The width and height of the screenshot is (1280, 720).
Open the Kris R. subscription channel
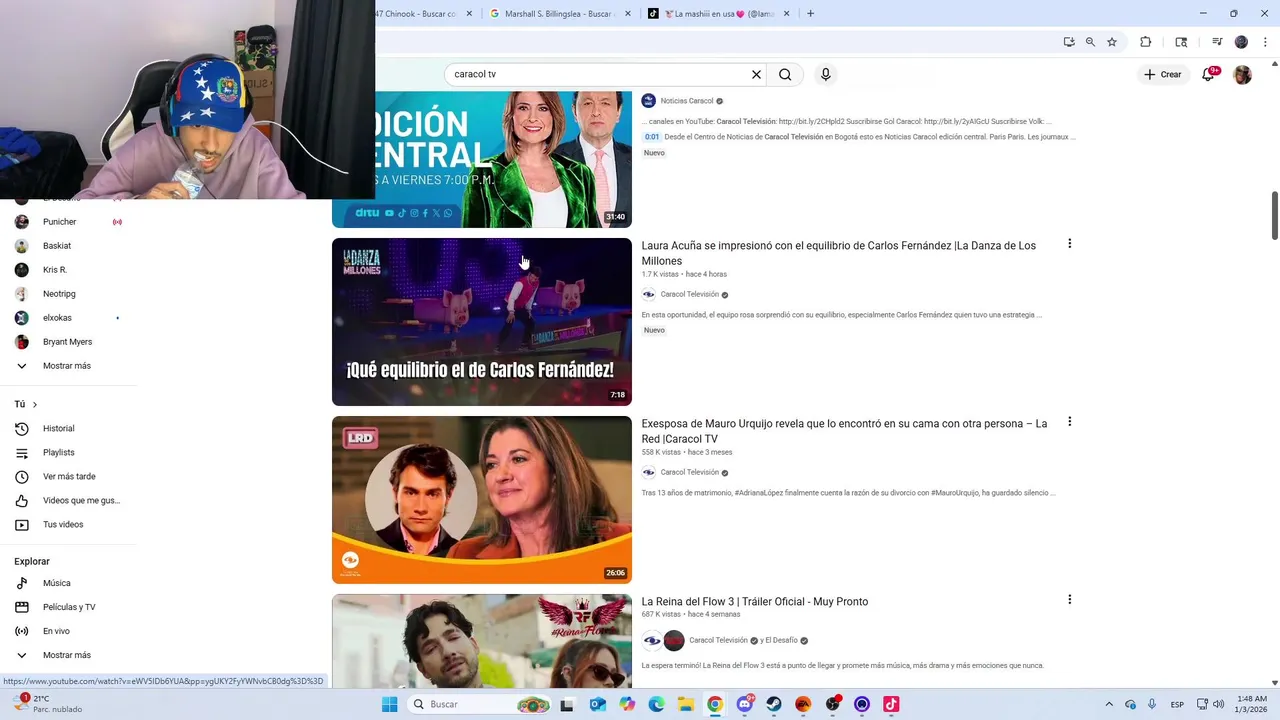tap(55, 270)
